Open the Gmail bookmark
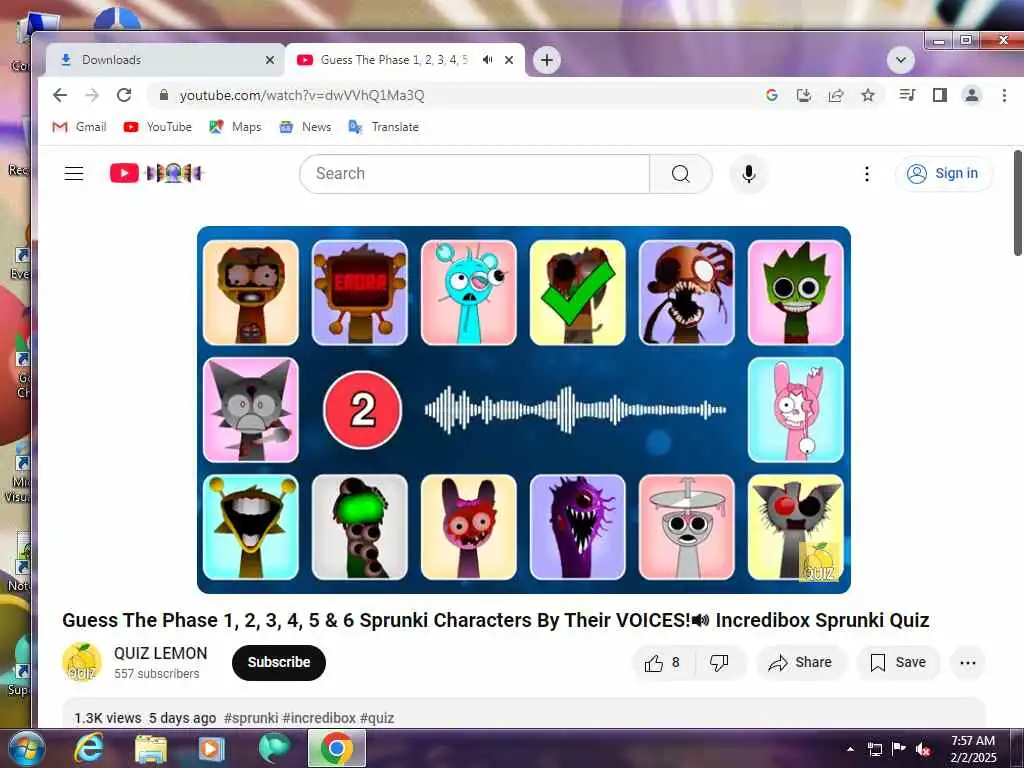 pyautogui.click(x=79, y=127)
